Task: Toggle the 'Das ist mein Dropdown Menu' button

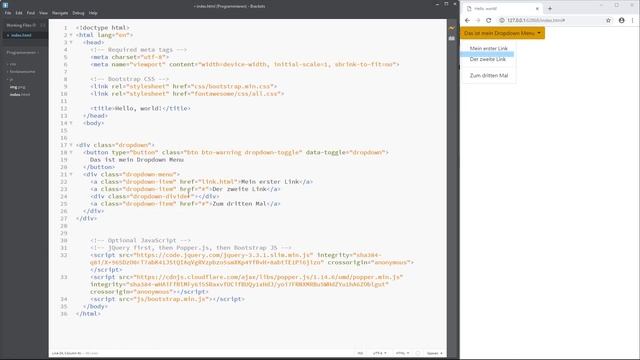Action: (502, 33)
